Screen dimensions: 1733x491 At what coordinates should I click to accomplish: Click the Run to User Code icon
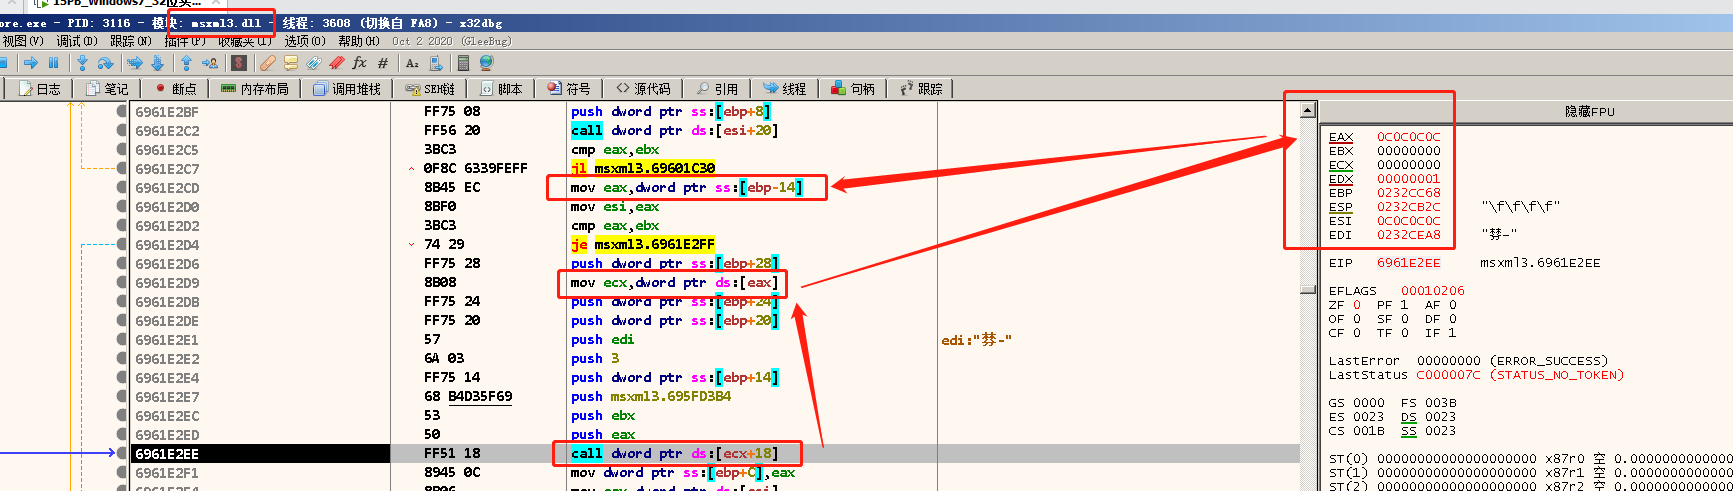click(x=210, y=63)
